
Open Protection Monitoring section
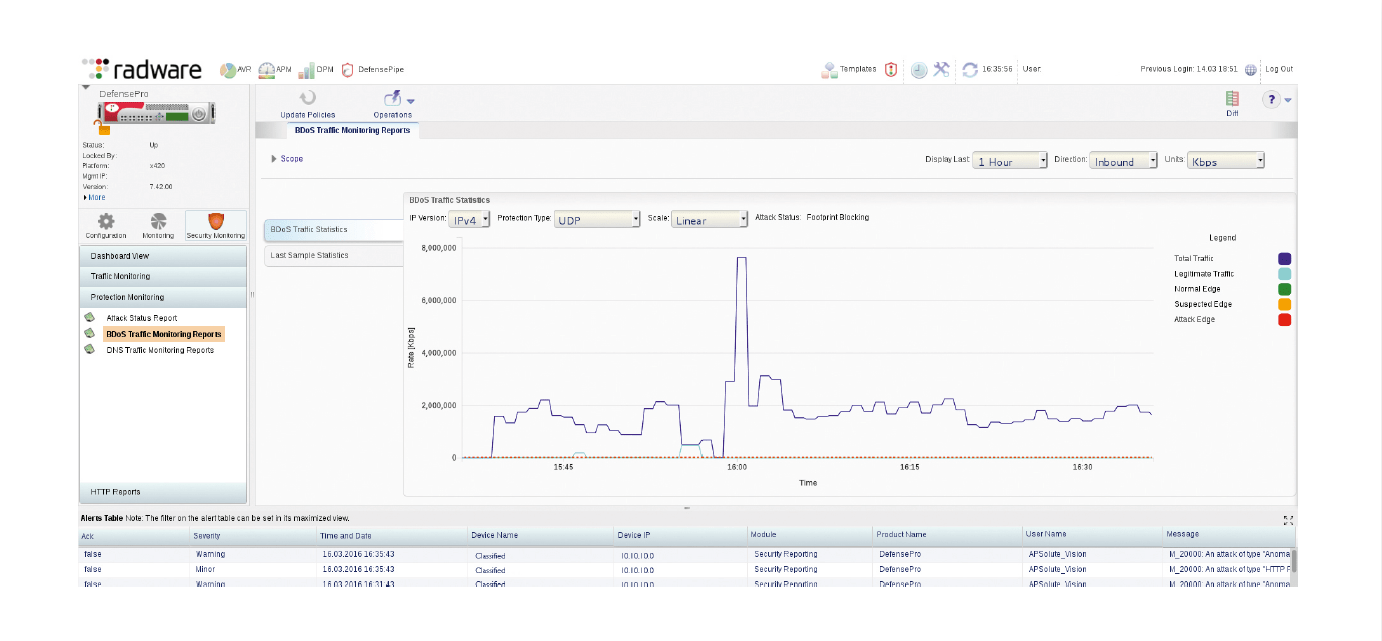[163, 297]
